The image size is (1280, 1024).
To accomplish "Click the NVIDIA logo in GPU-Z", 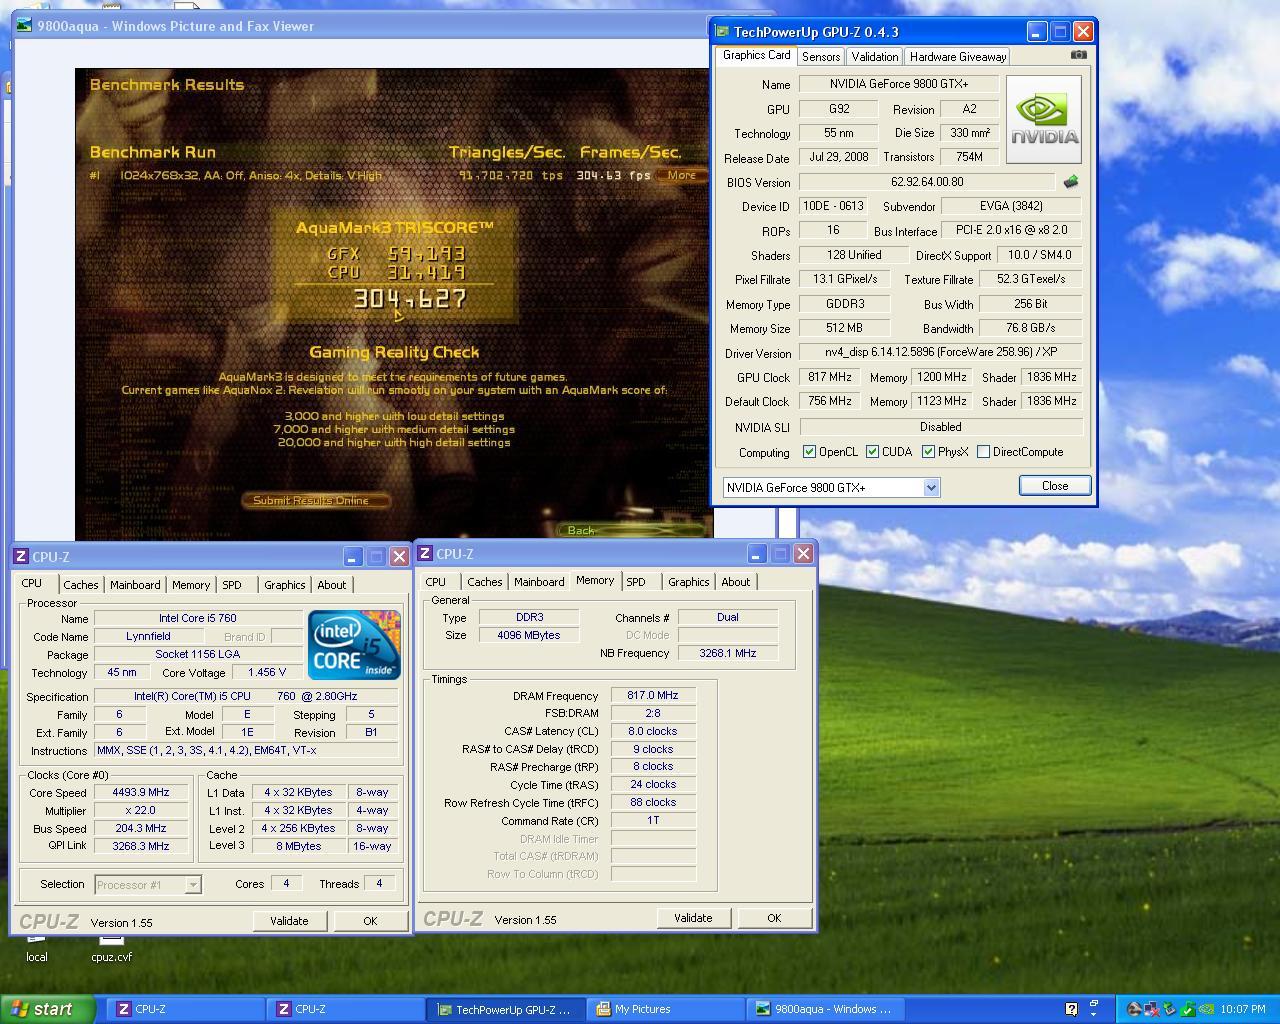I will (1043, 119).
